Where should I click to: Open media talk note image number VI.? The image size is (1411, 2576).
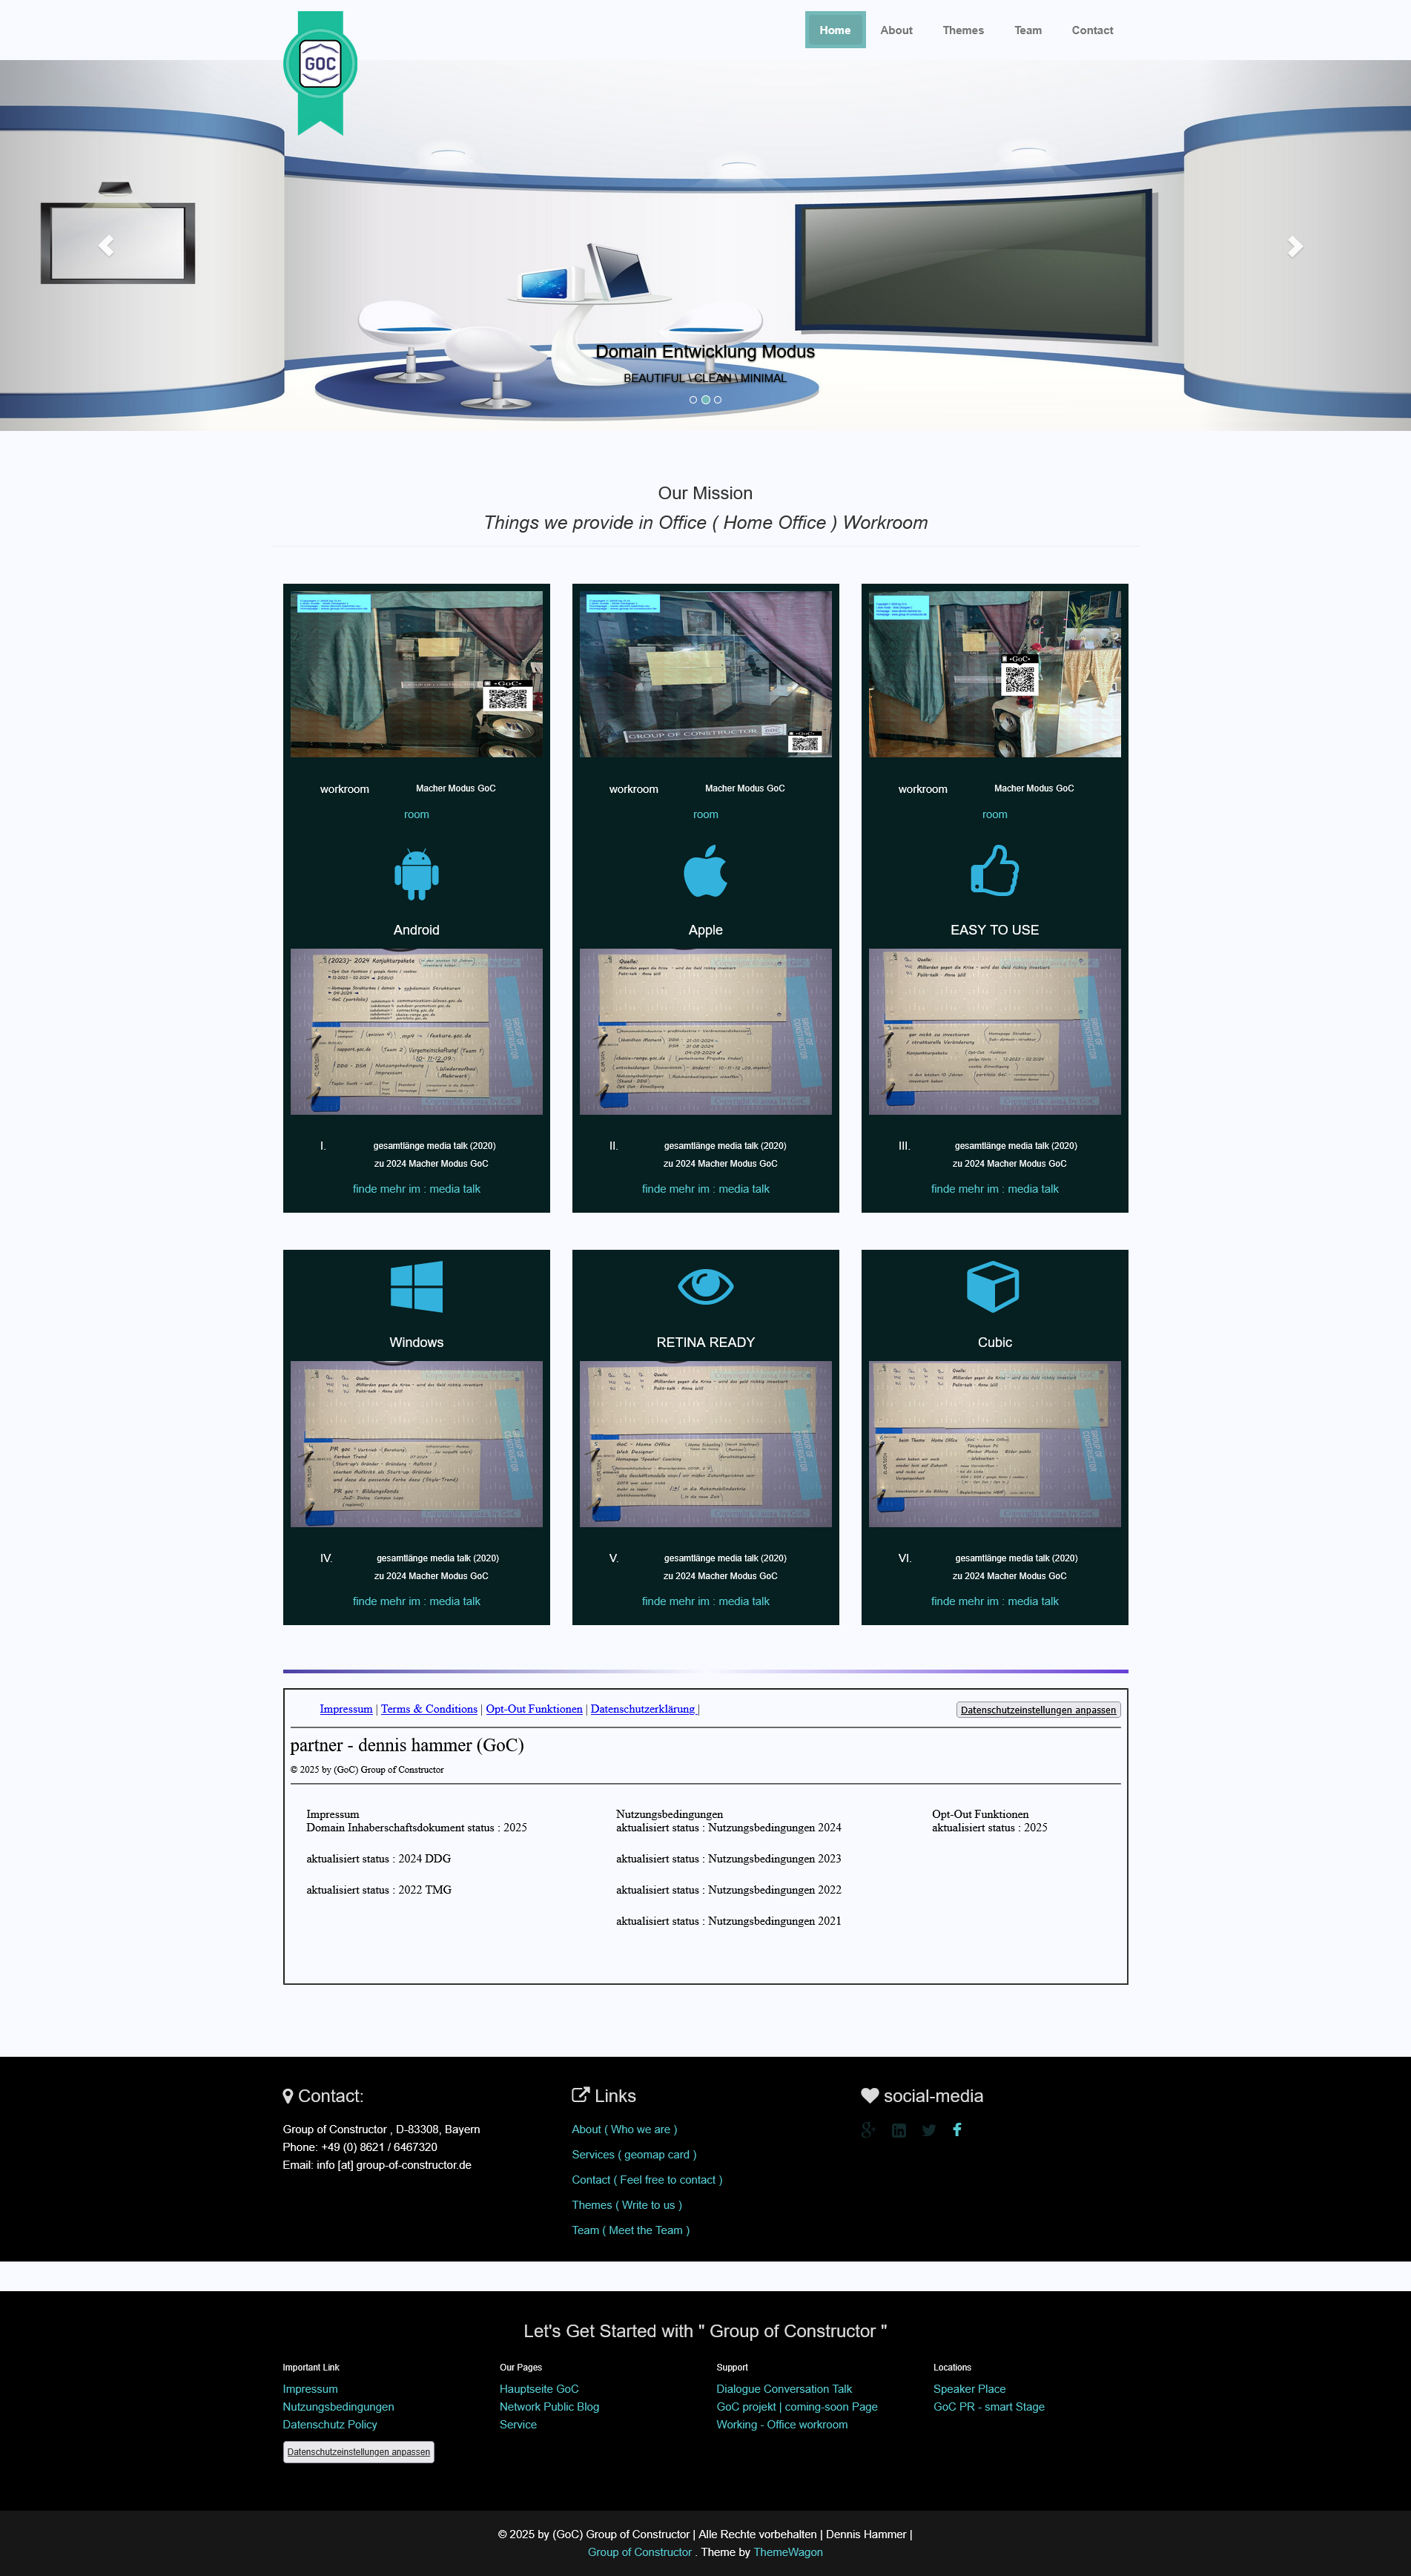(994, 1443)
